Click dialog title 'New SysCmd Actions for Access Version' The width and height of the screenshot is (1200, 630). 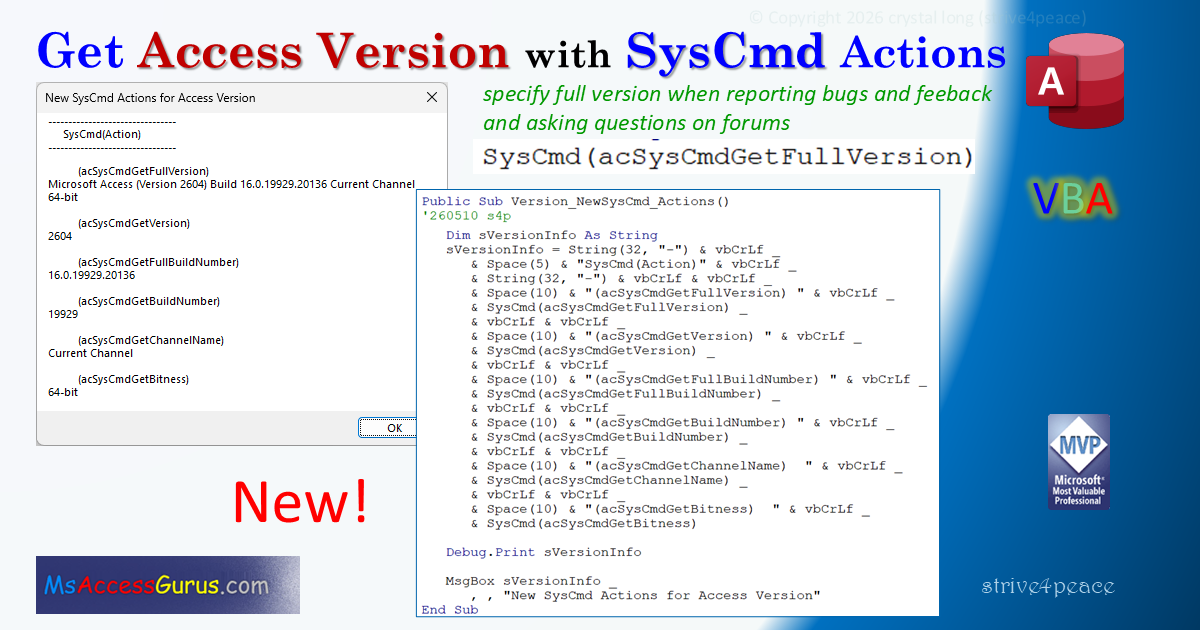point(150,98)
